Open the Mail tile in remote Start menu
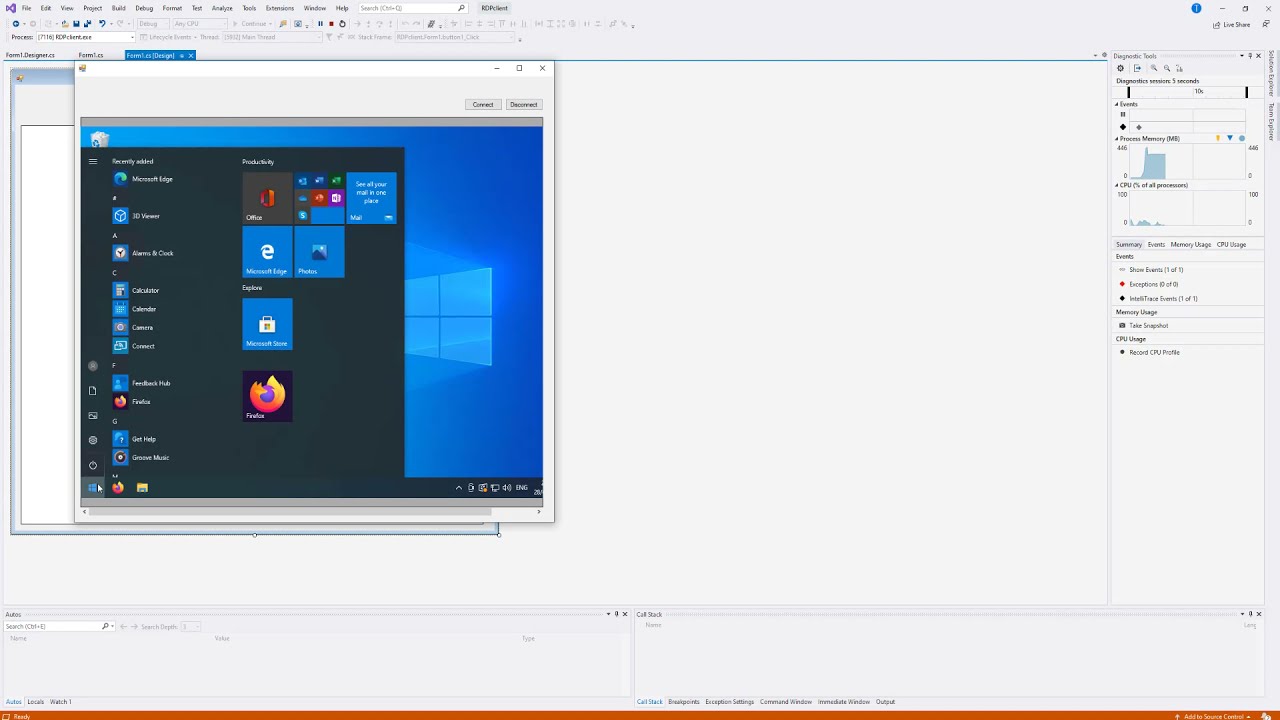1280x720 pixels. [x=371, y=198]
